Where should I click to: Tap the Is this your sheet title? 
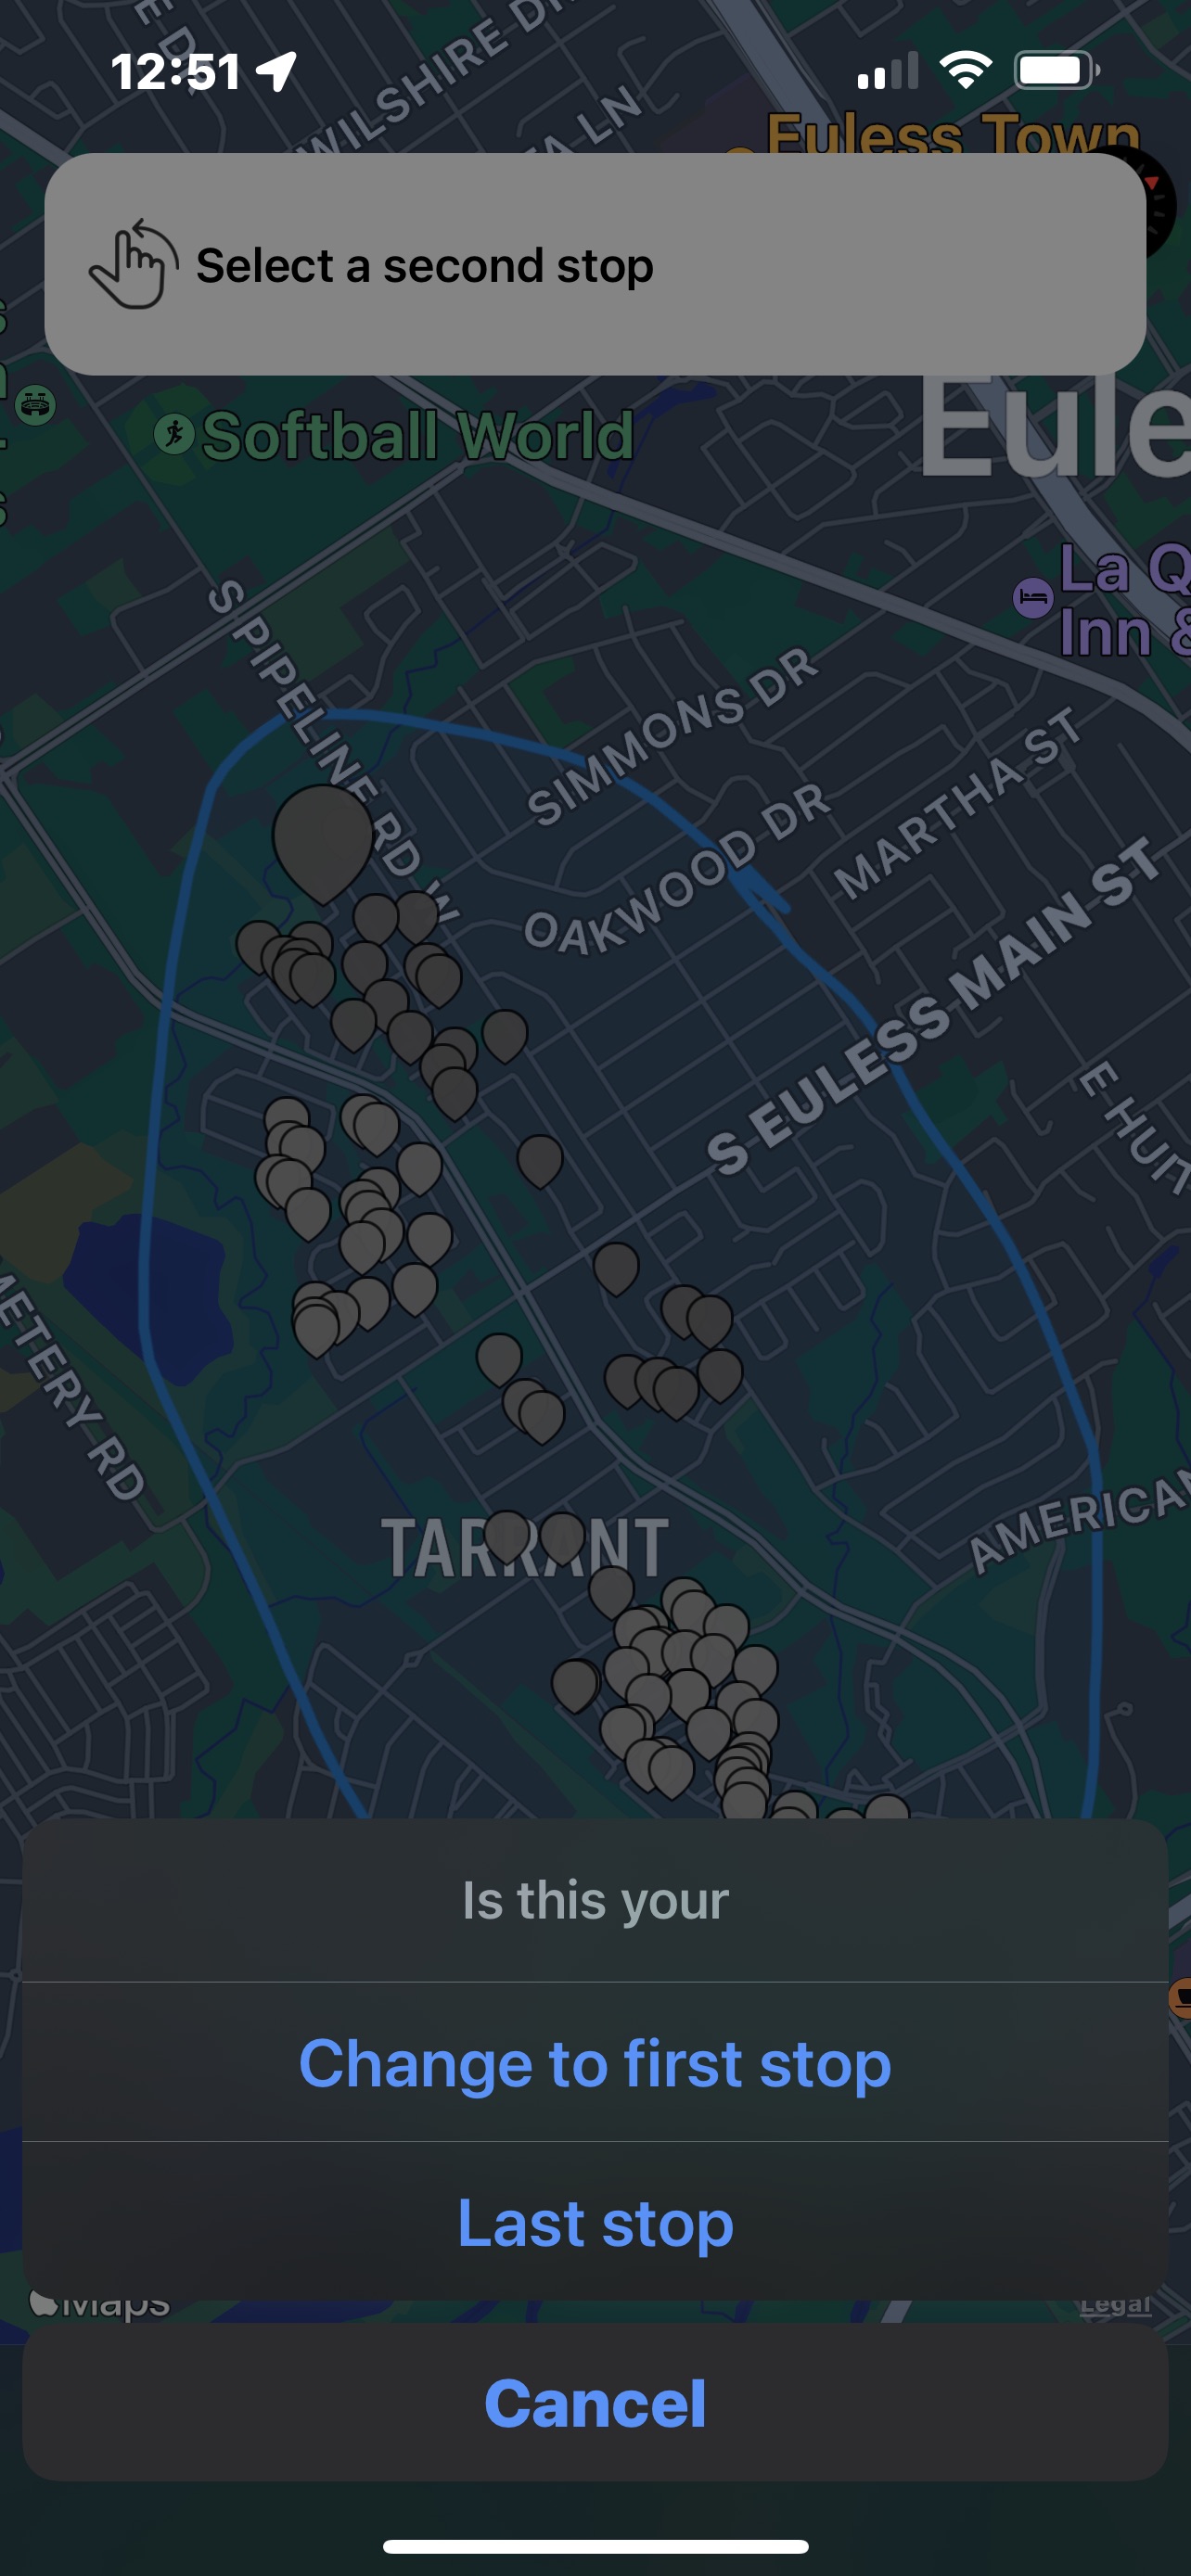click(x=595, y=1900)
